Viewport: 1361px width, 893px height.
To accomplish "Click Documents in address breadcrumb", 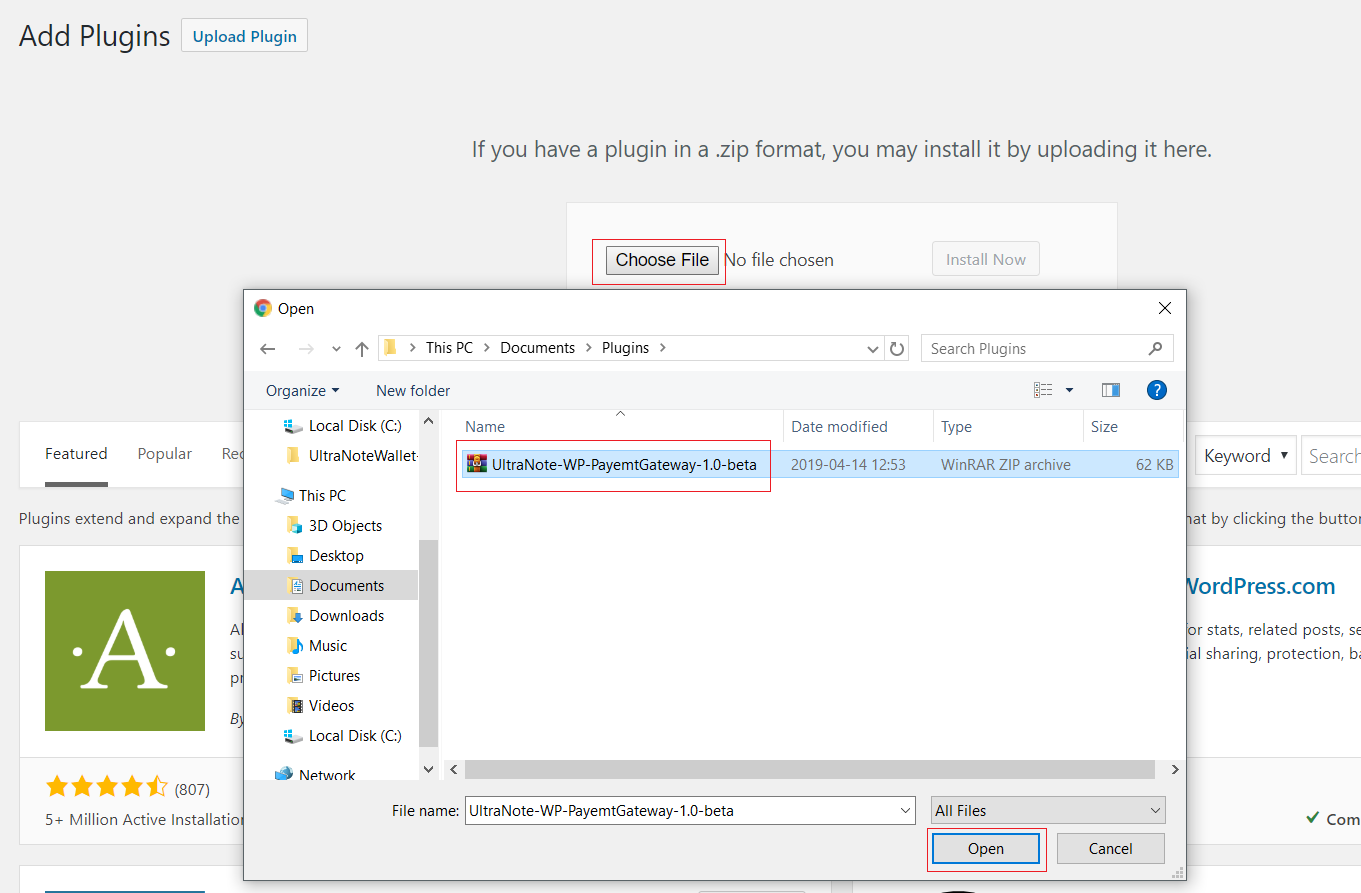I will (537, 348).
